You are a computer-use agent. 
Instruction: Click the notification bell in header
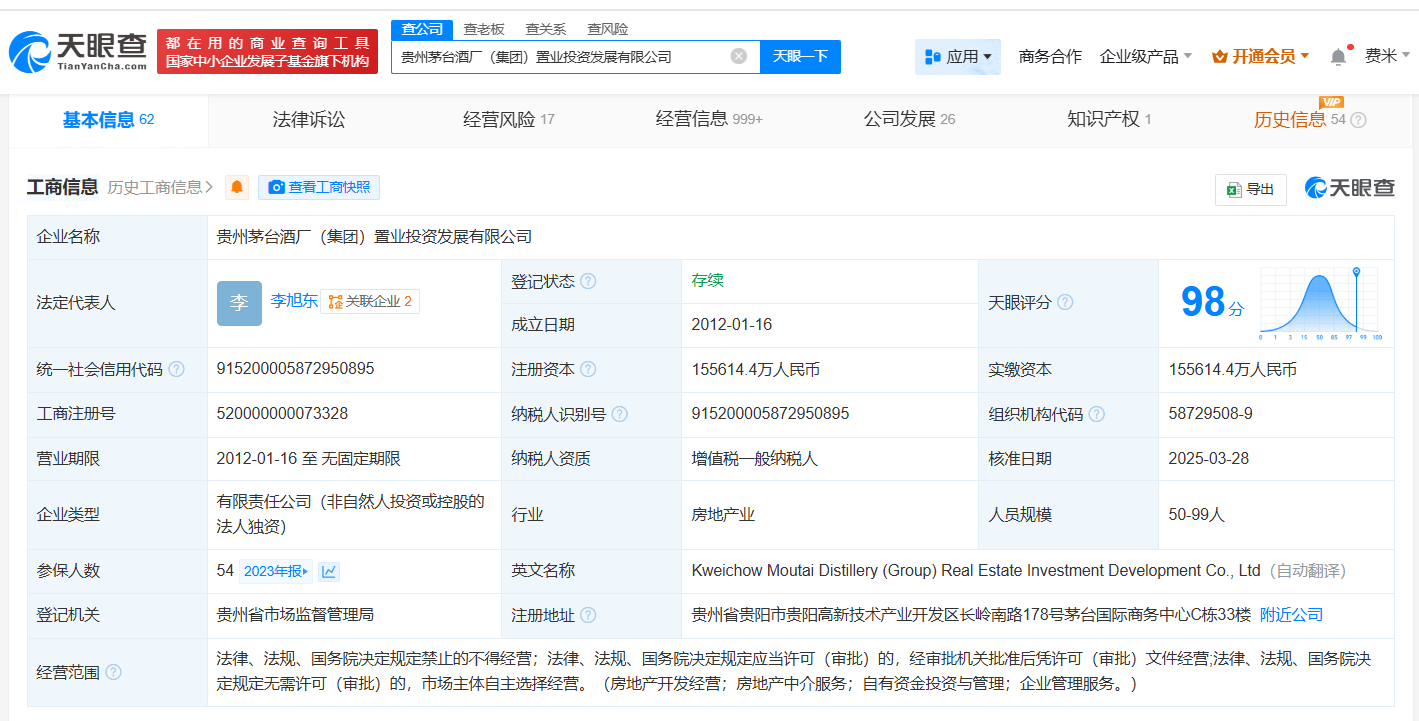1338,57
